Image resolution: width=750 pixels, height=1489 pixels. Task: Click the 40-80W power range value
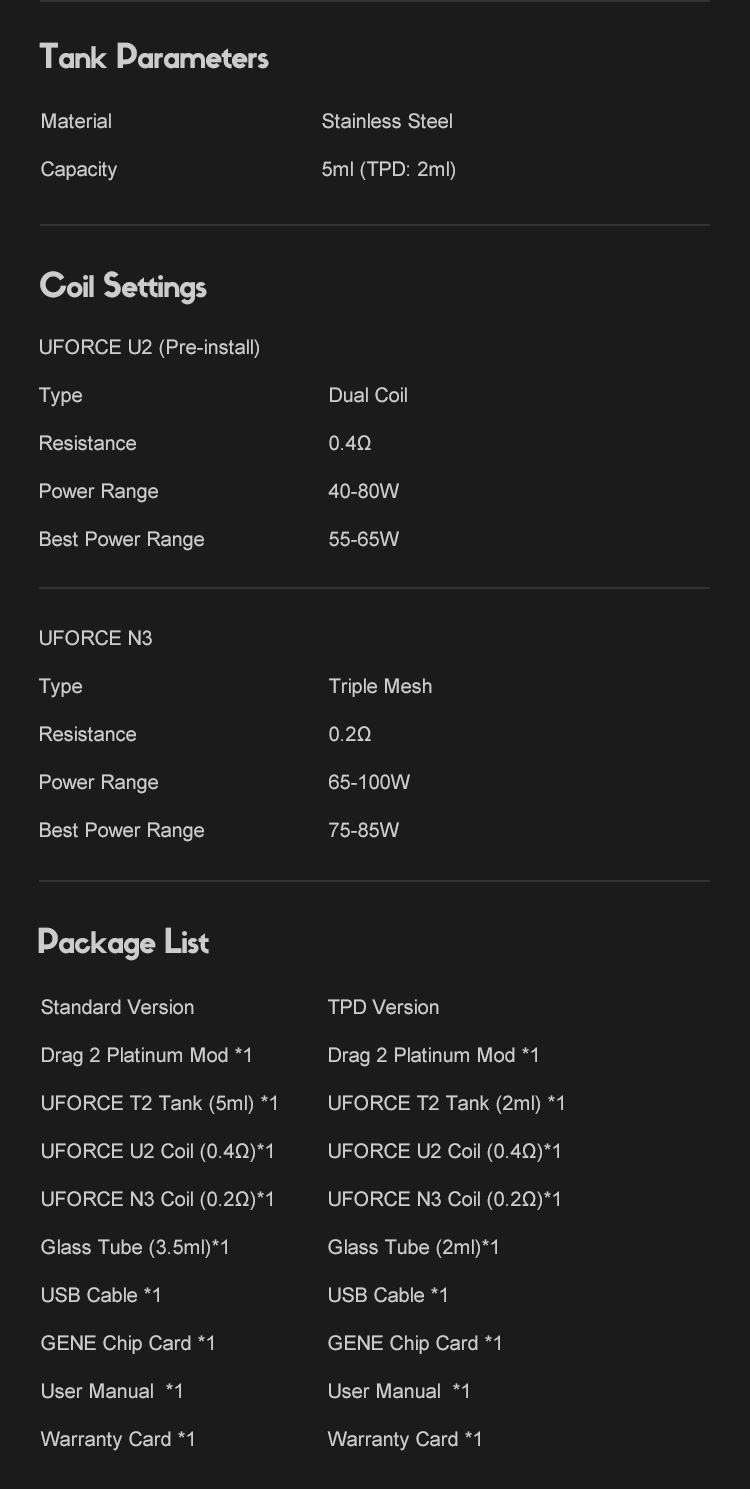tap(364, 491)
